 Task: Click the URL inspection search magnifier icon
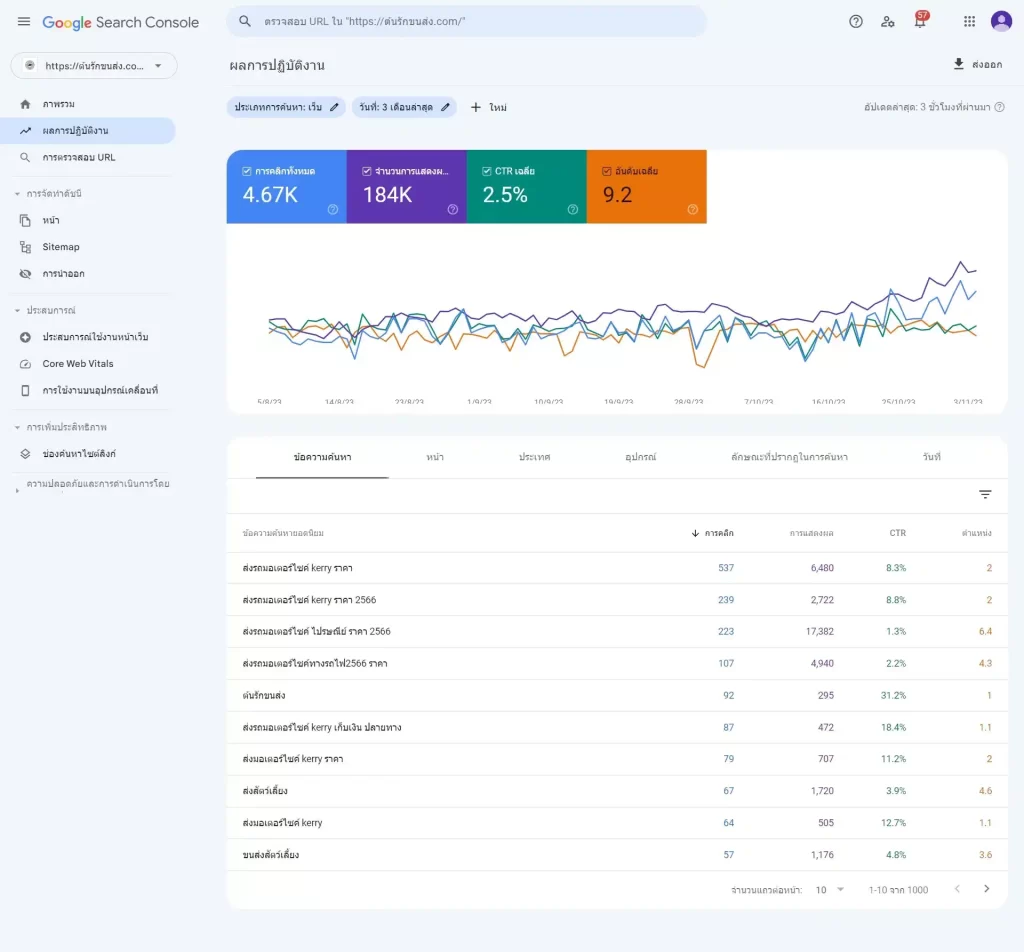(245, 22)
